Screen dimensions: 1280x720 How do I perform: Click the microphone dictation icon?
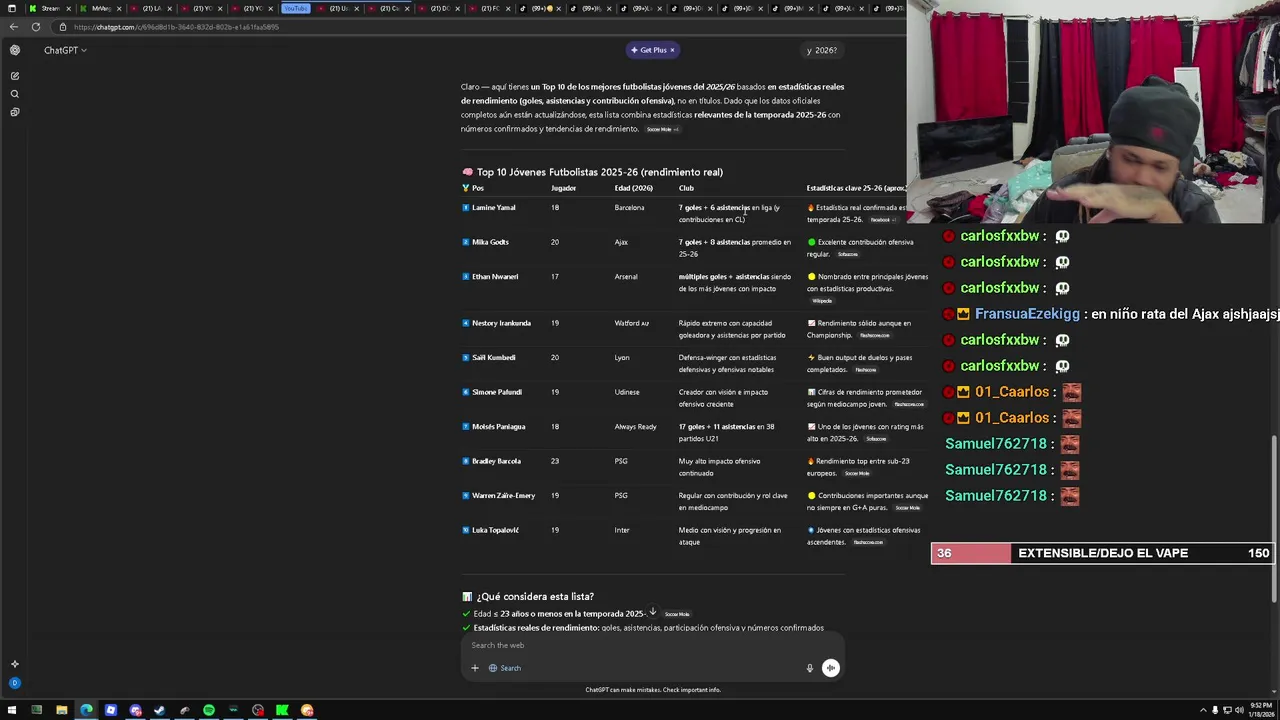pyautogui.click(x=810, y=668)
